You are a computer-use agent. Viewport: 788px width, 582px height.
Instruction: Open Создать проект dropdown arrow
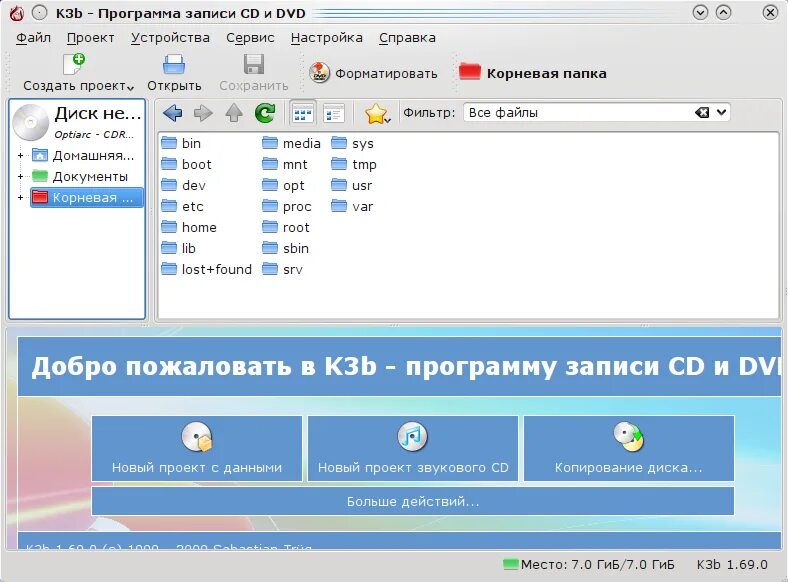click(131, 88)
